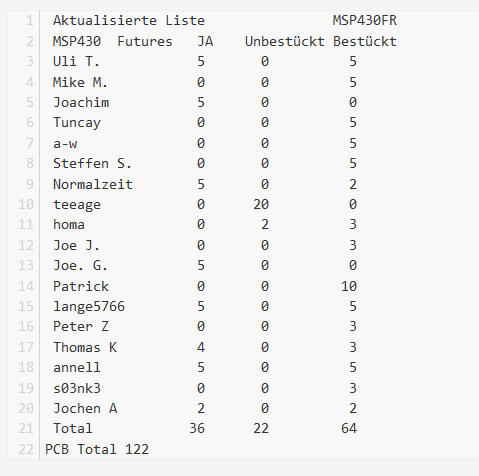
Task: Click the name "Normalzeit"
Action: [93, 184]
